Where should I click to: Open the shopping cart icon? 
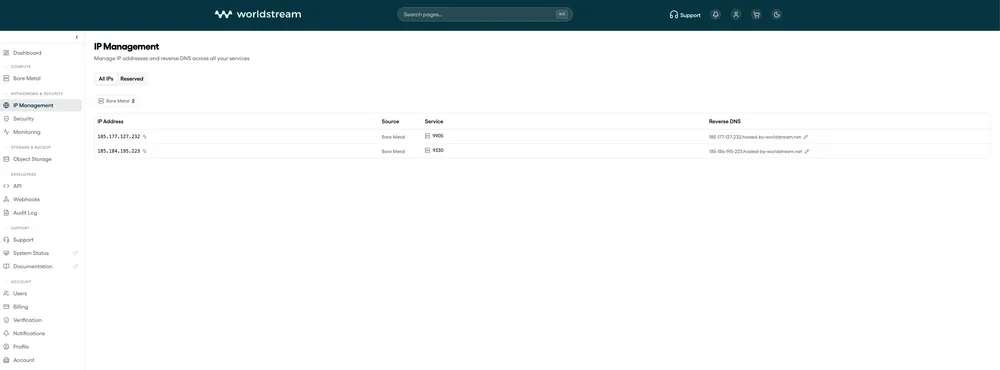coord(756,15)
